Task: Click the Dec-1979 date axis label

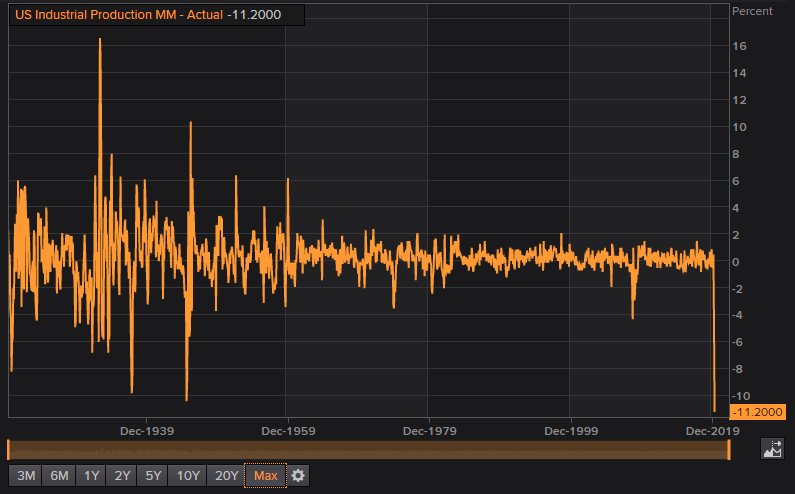Action: [x=430, y=432]
